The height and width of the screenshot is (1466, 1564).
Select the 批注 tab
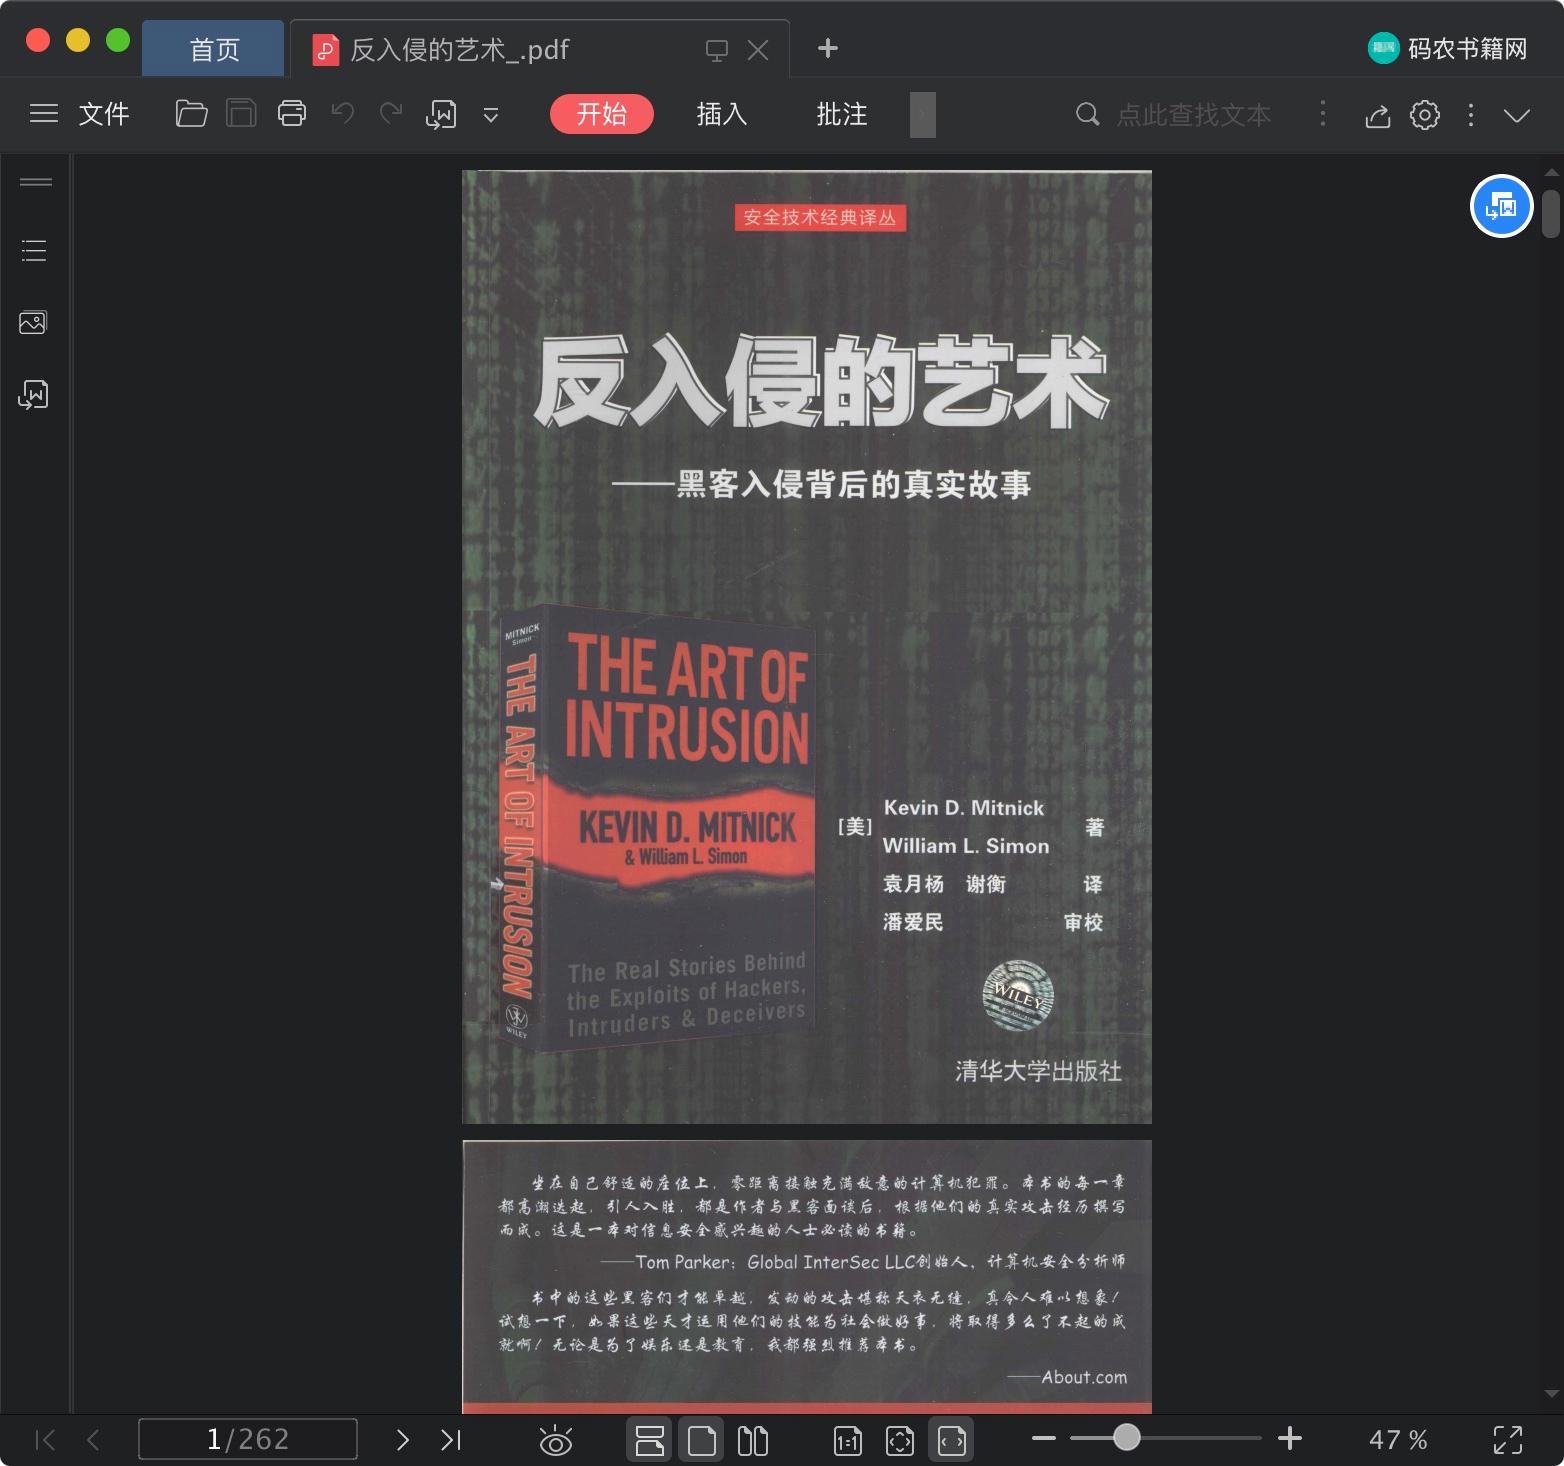point(841,114)
